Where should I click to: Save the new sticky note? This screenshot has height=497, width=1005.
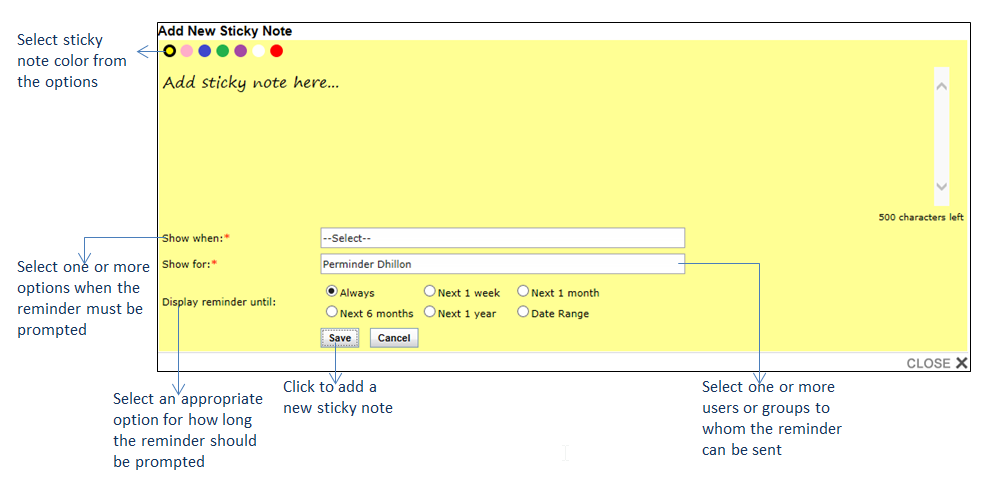(x=340, y=338)
